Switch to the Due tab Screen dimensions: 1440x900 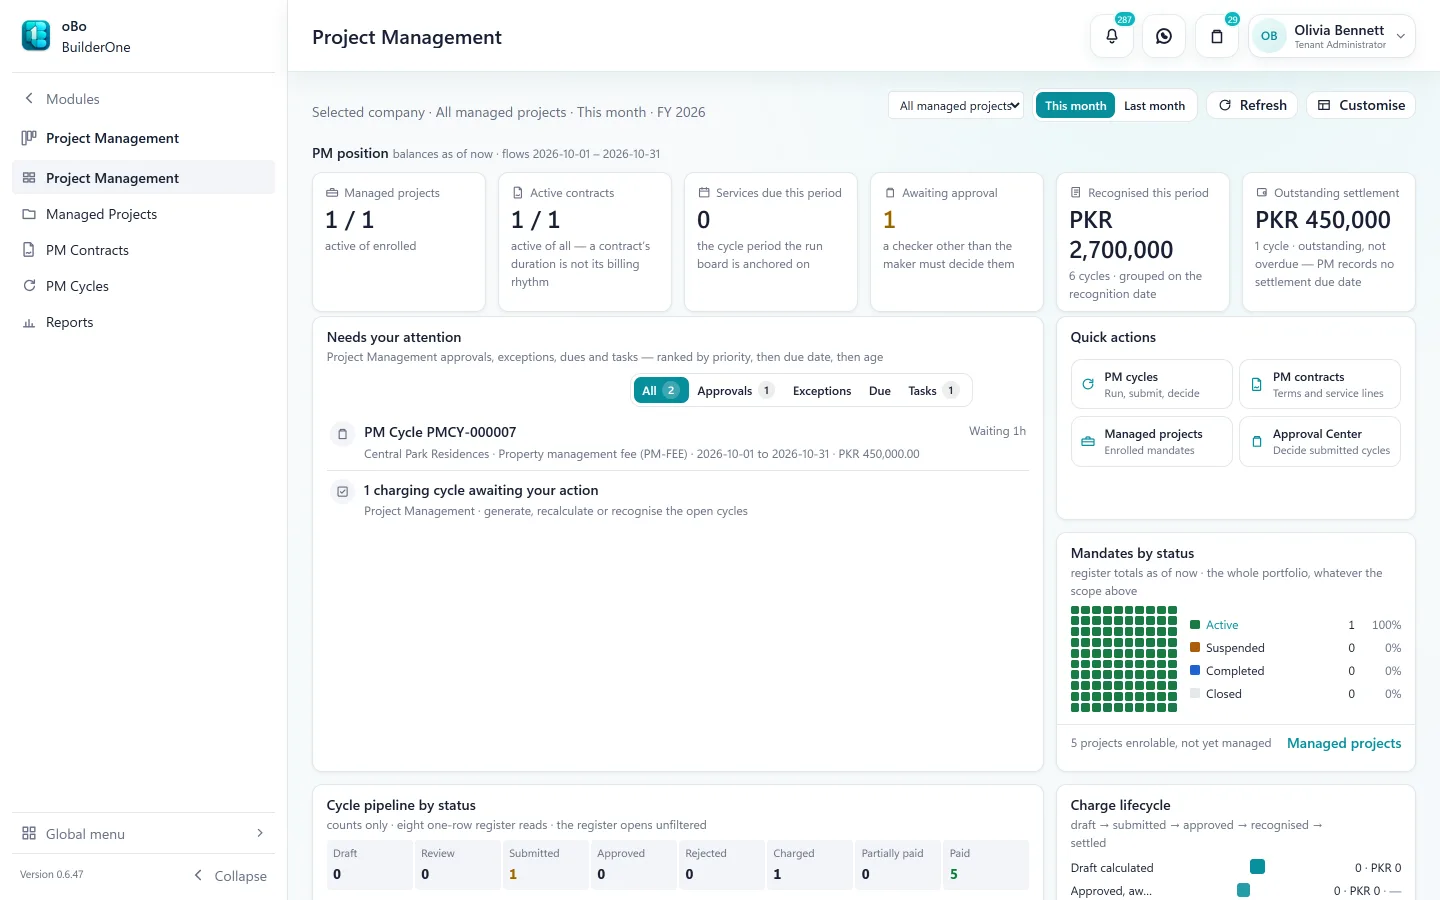(x=880, y=390)
